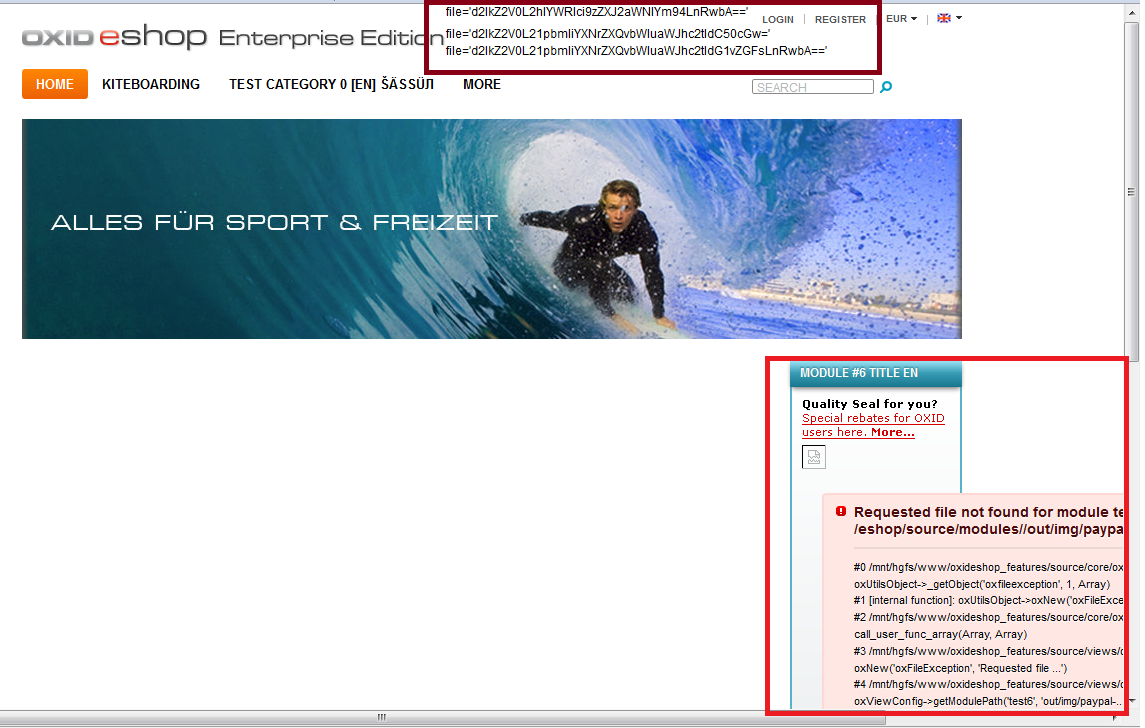This screenshot has width=1145, height=728.
Task: Open the MORE categories menu
Action: [482, 85]
